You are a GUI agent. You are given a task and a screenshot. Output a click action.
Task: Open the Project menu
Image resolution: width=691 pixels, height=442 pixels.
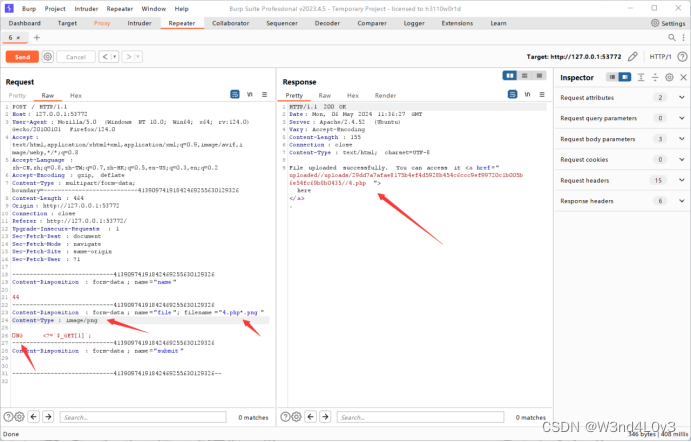[55, 8]
